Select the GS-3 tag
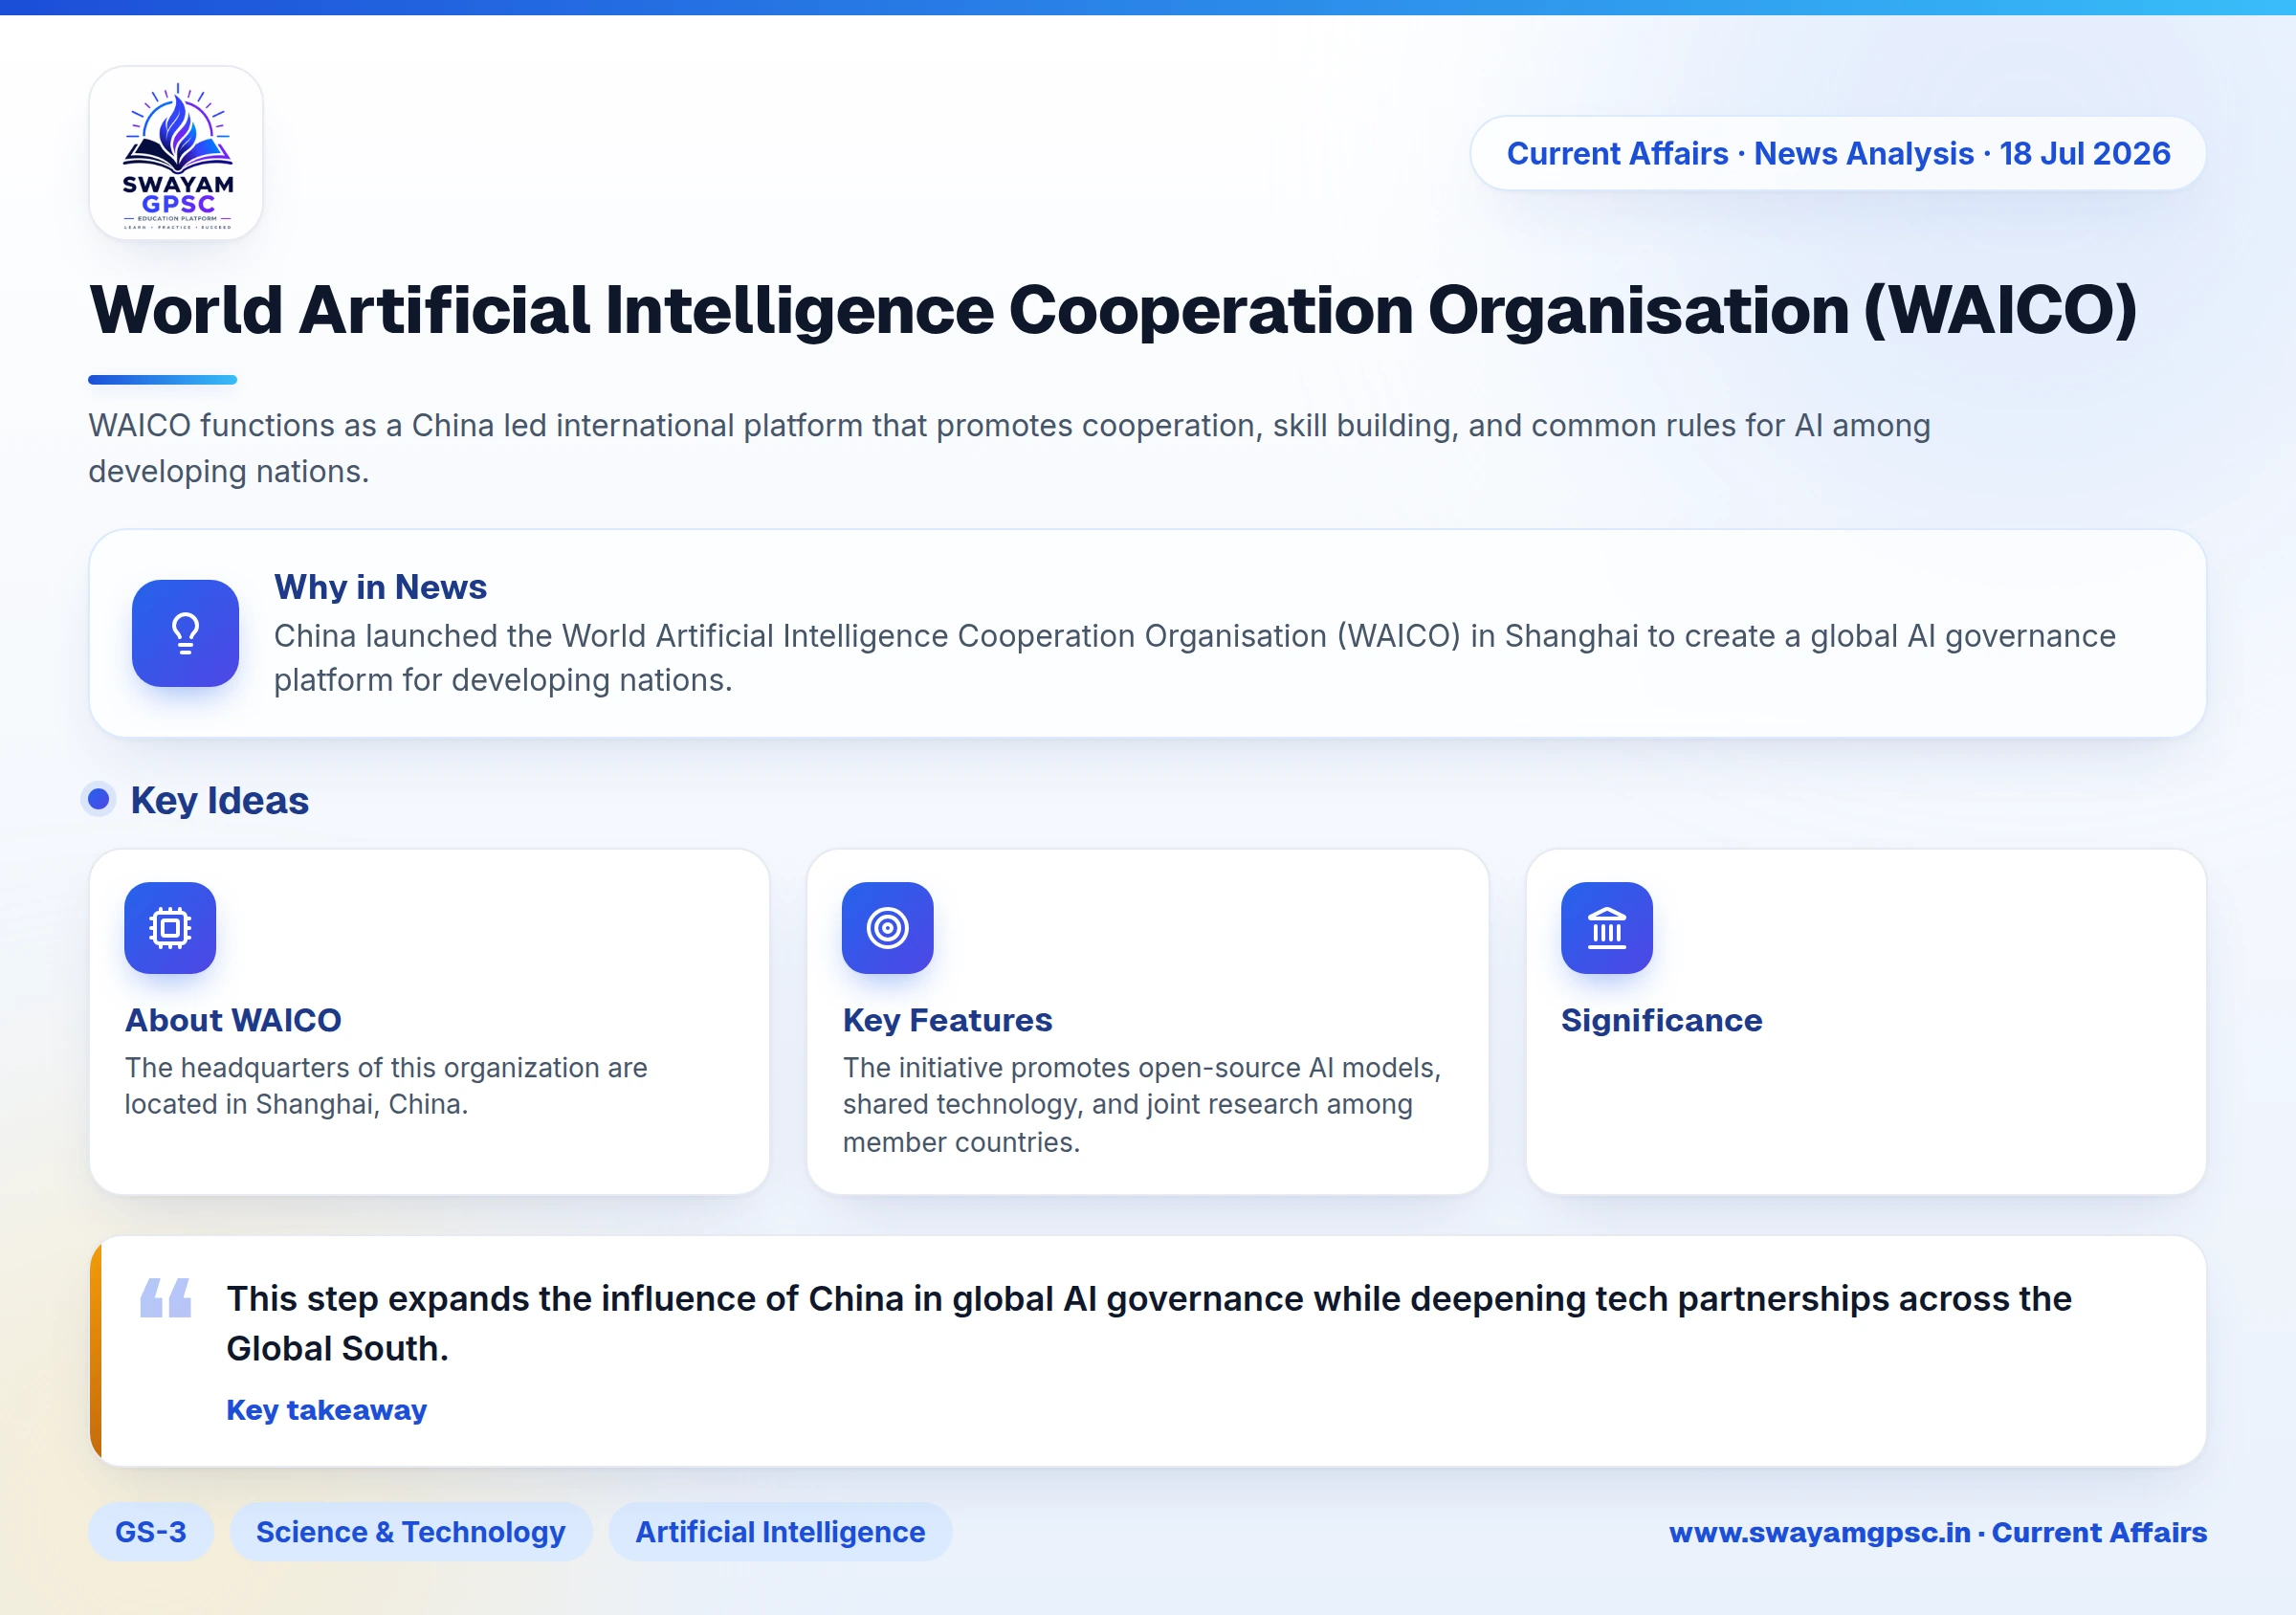This screenshot has width=2296, height=1615. (x=151, y=1532)
